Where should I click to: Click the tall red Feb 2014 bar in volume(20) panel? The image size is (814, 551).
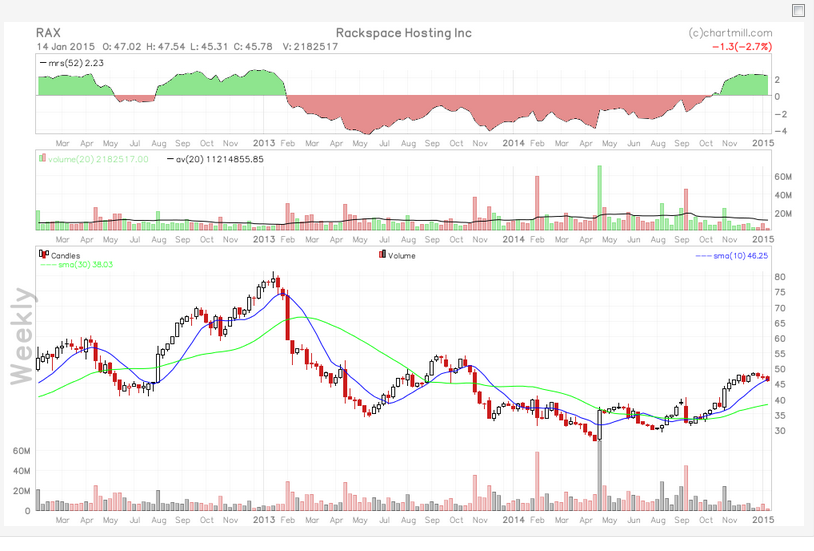[537, 203]
